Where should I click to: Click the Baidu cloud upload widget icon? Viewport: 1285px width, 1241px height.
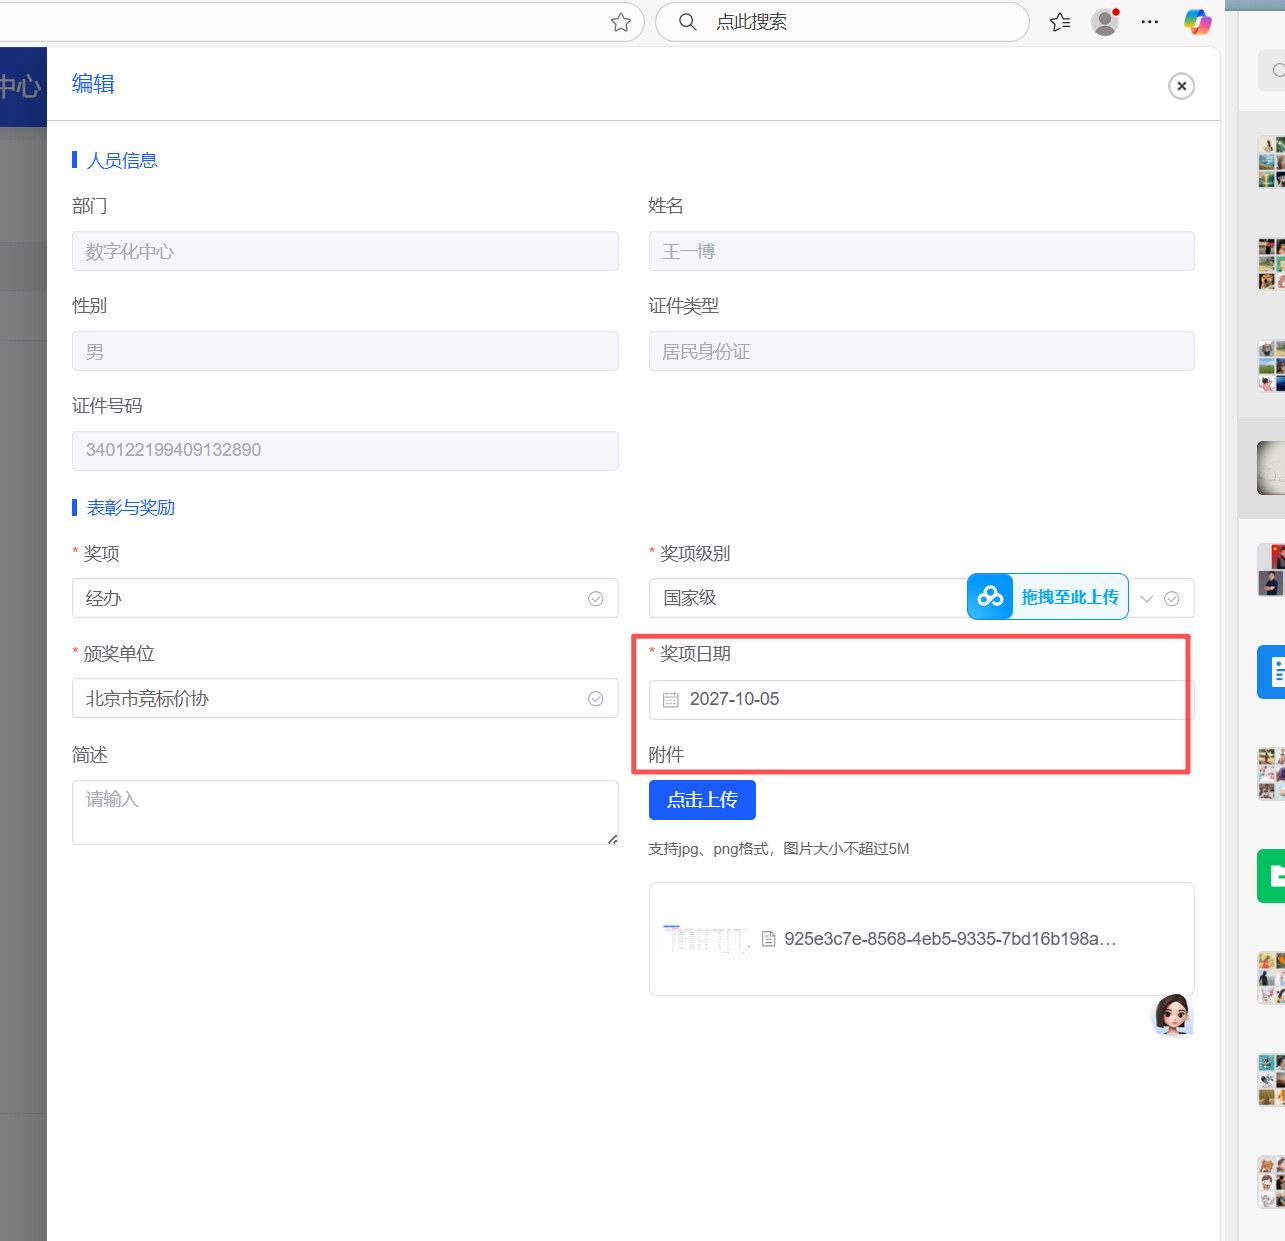(990, 597)
